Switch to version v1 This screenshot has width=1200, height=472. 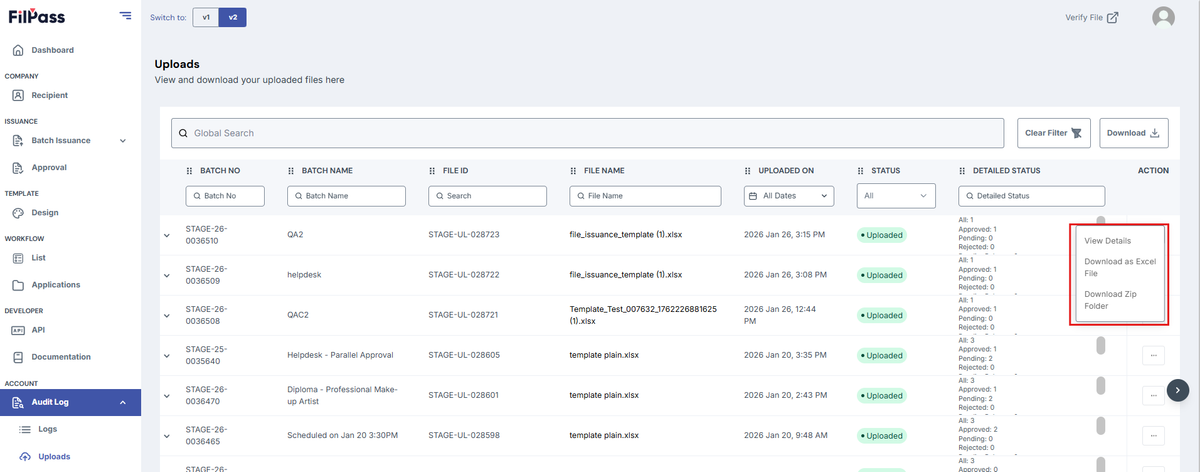click(206, 17)
